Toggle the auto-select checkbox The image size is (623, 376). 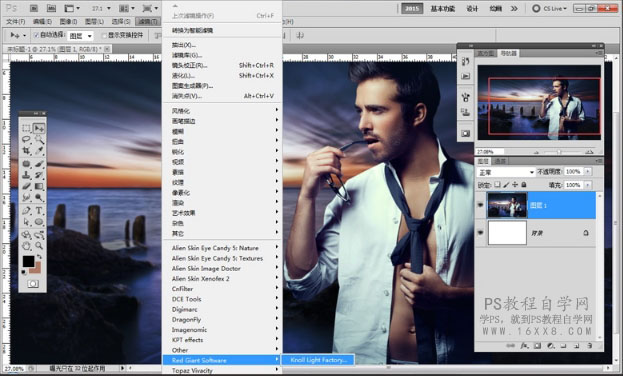(x=36, y=35)
